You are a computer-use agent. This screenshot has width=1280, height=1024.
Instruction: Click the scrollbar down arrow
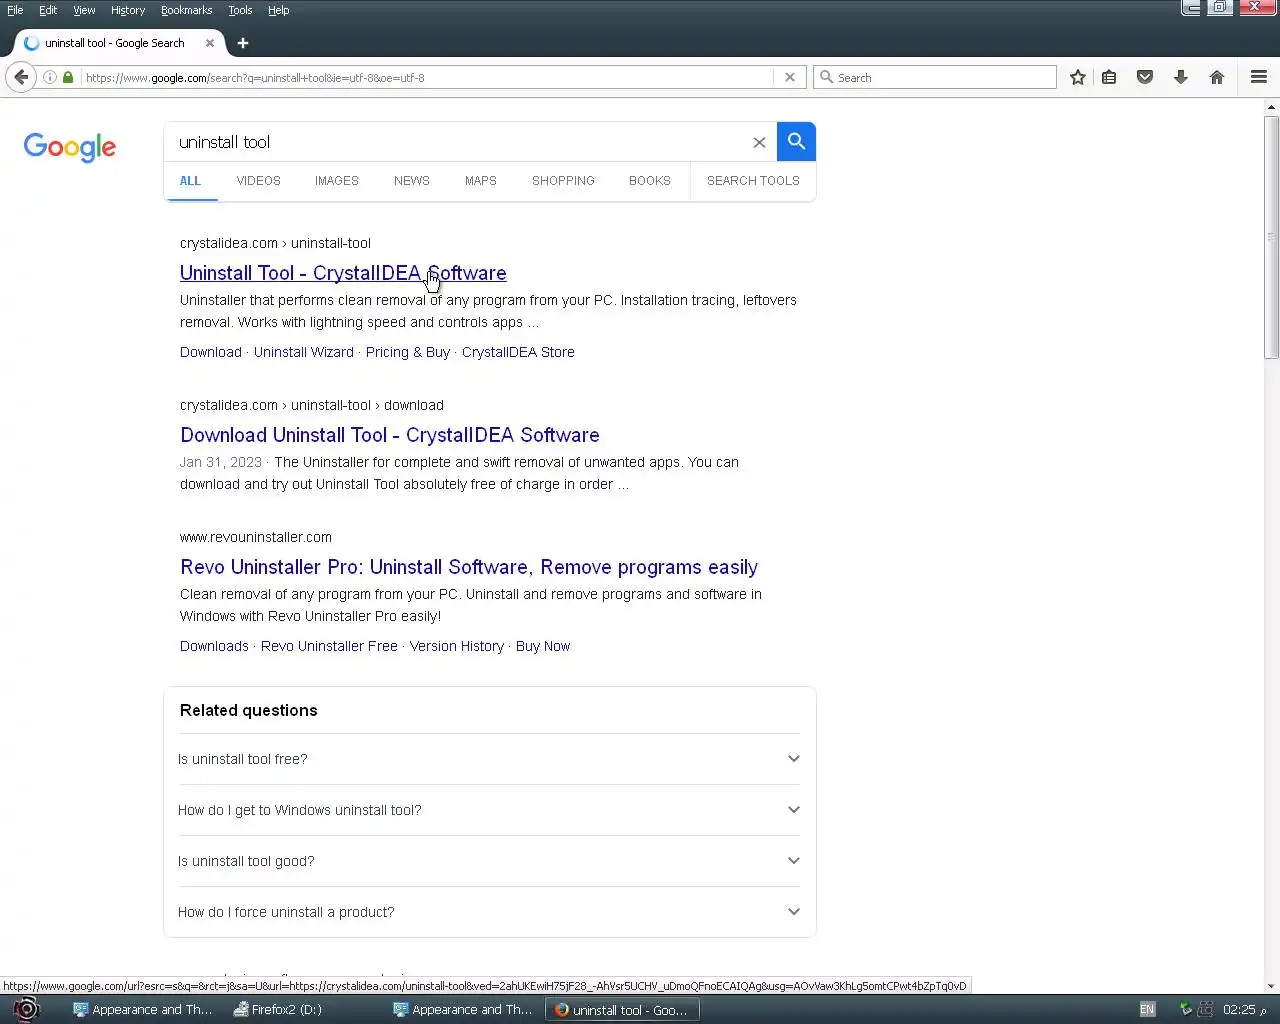(x=1272, y=986)
